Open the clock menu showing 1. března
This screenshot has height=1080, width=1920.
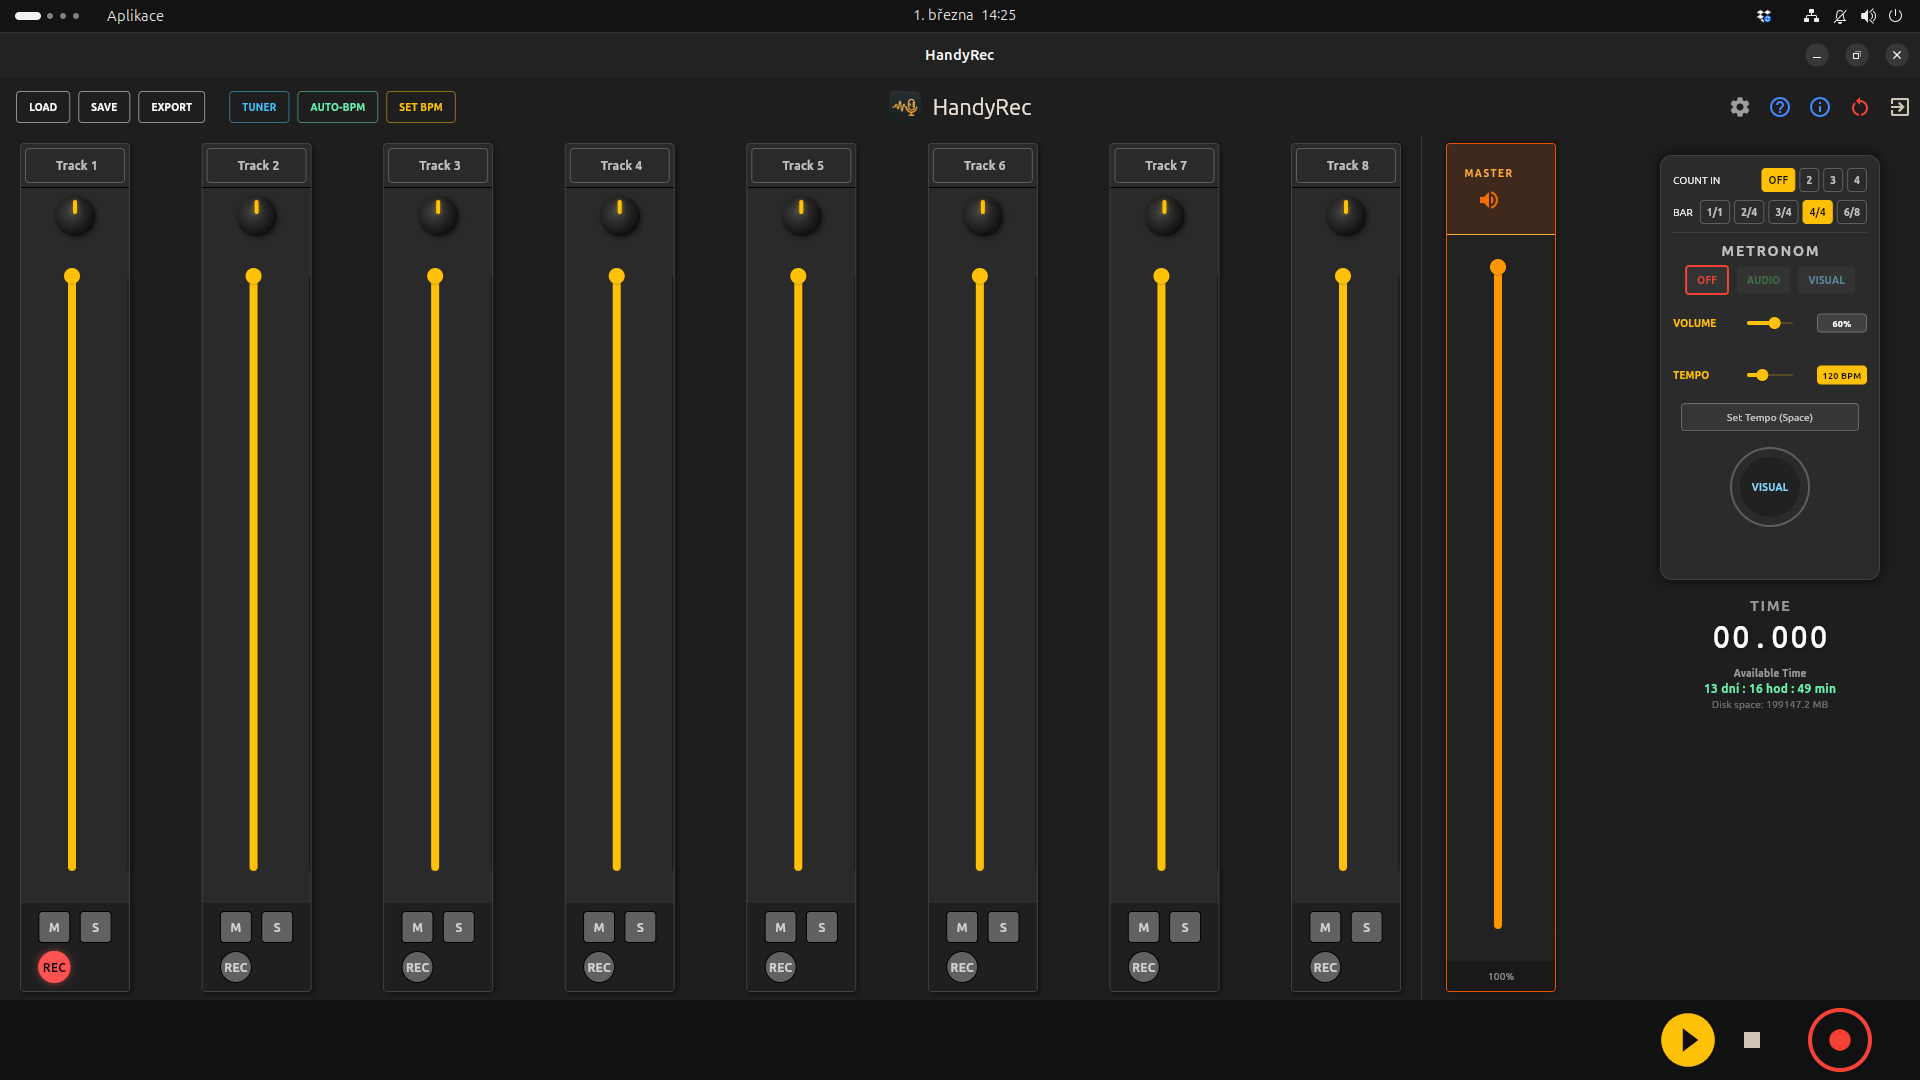pyautogui.click(x=963, y=15)
